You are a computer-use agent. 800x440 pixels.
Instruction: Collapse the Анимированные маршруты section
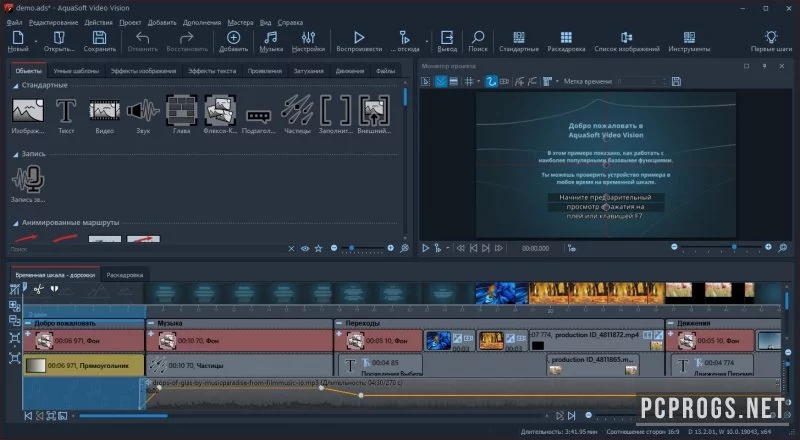pos(15,223)
